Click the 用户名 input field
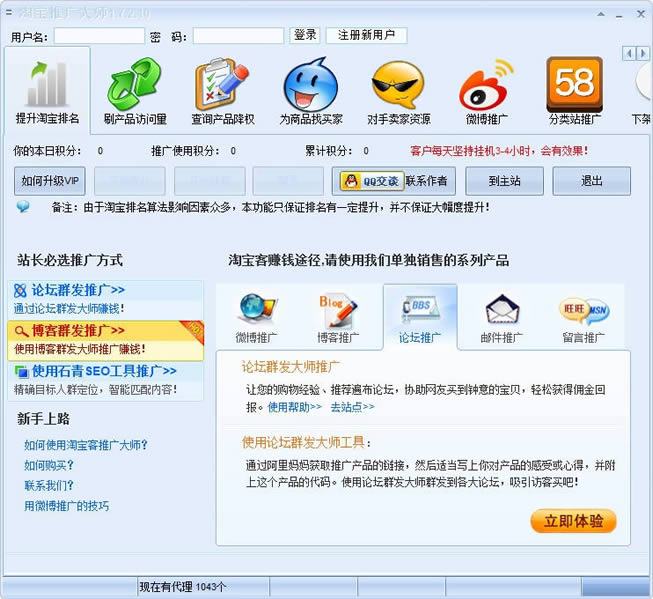The width and height of the screenshot is (653, 599). tap(99, 36)
